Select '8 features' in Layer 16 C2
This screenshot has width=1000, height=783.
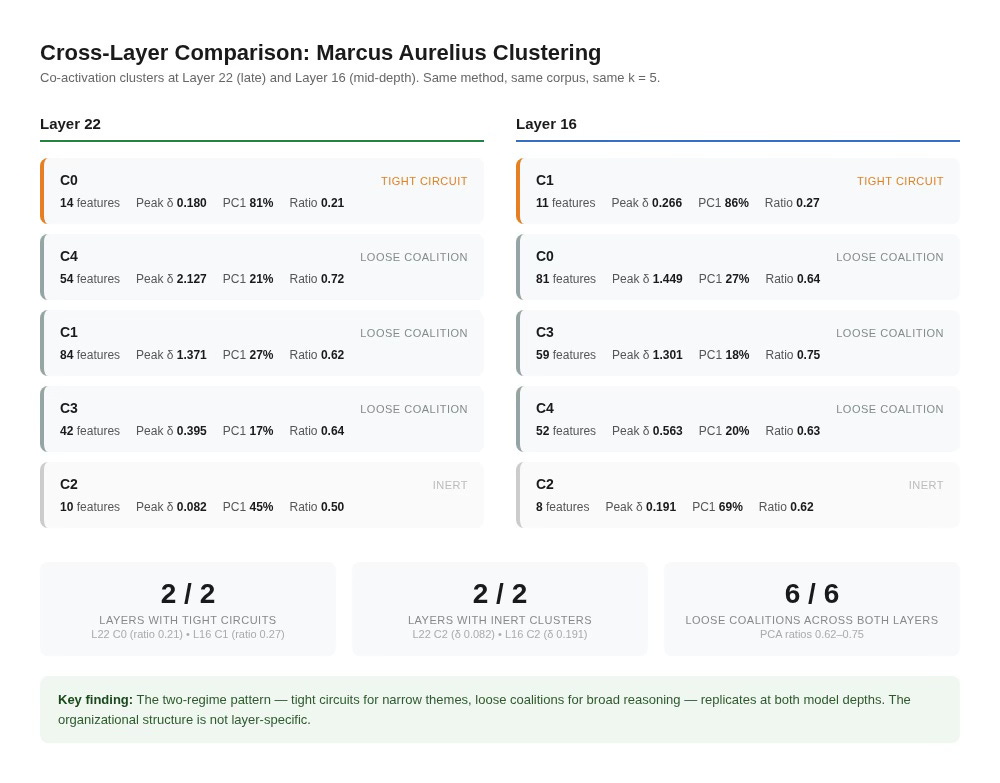pyautogui.click(x=562, y=506)
